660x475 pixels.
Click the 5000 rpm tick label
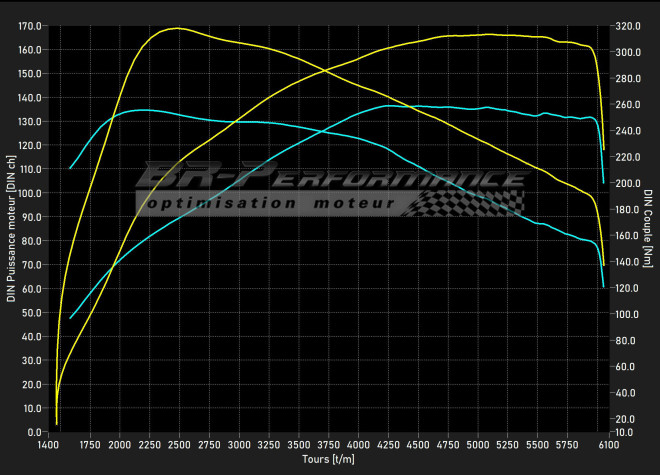(x=478, y=445)
